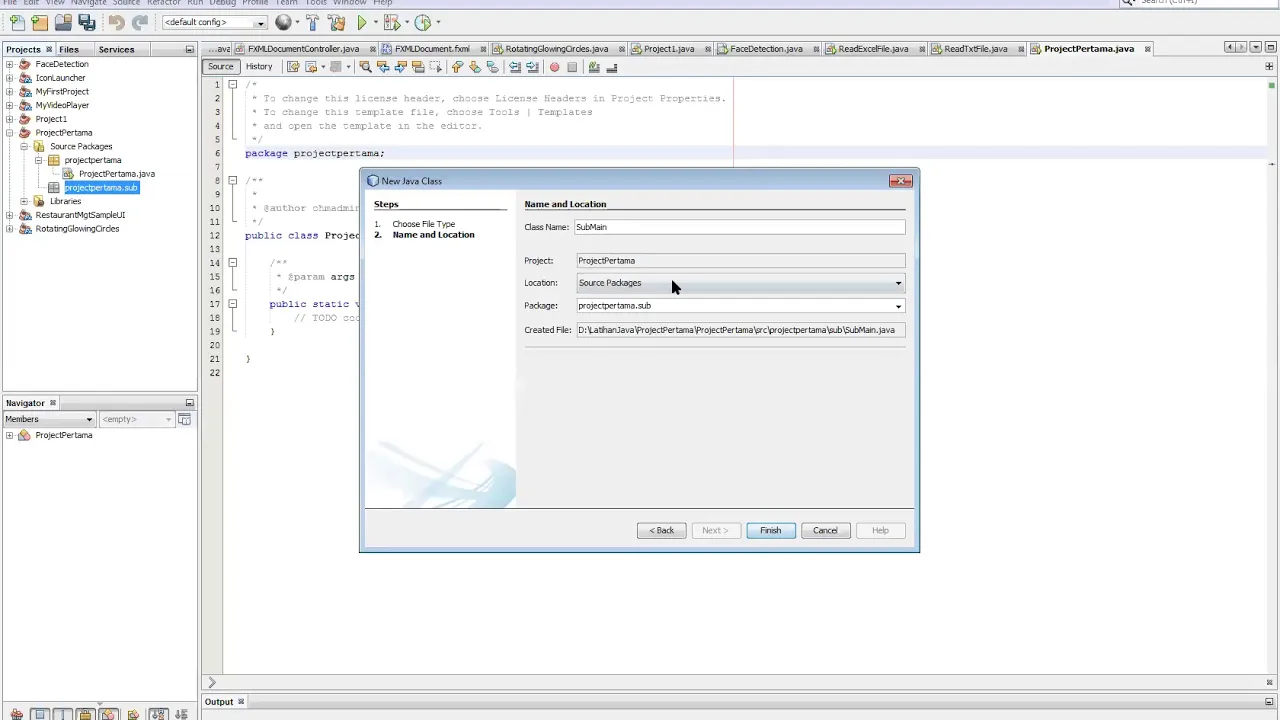This screenshot has height=720, width=1280.
Task: Click the Find Selection magnifier in editor toolbar
Action: click(365, 67)
